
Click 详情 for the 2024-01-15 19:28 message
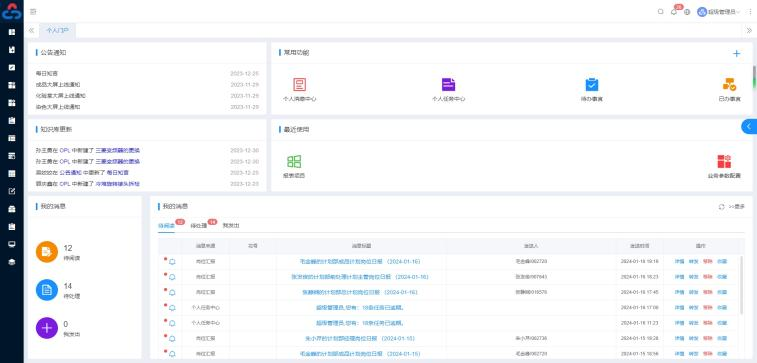pos(679,338)
